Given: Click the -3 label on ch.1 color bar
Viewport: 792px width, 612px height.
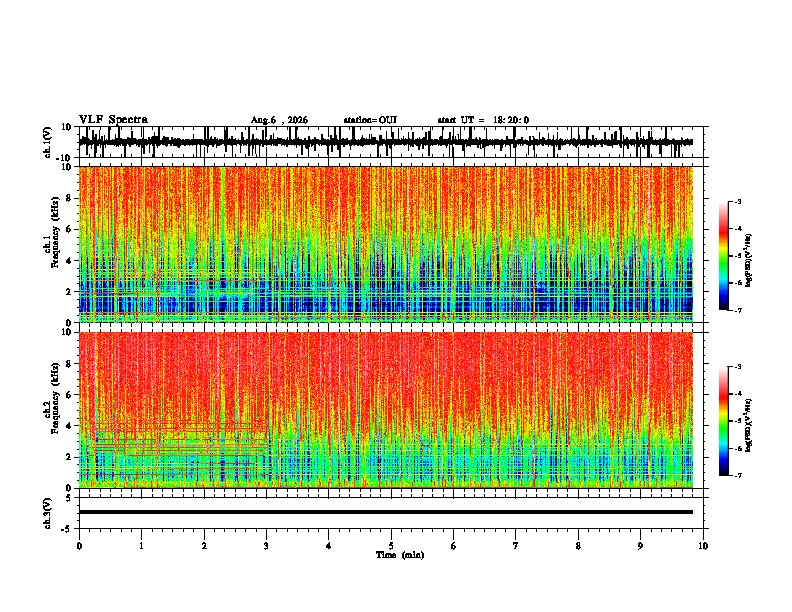Looking at the screenshot, I should coord(737,202).
